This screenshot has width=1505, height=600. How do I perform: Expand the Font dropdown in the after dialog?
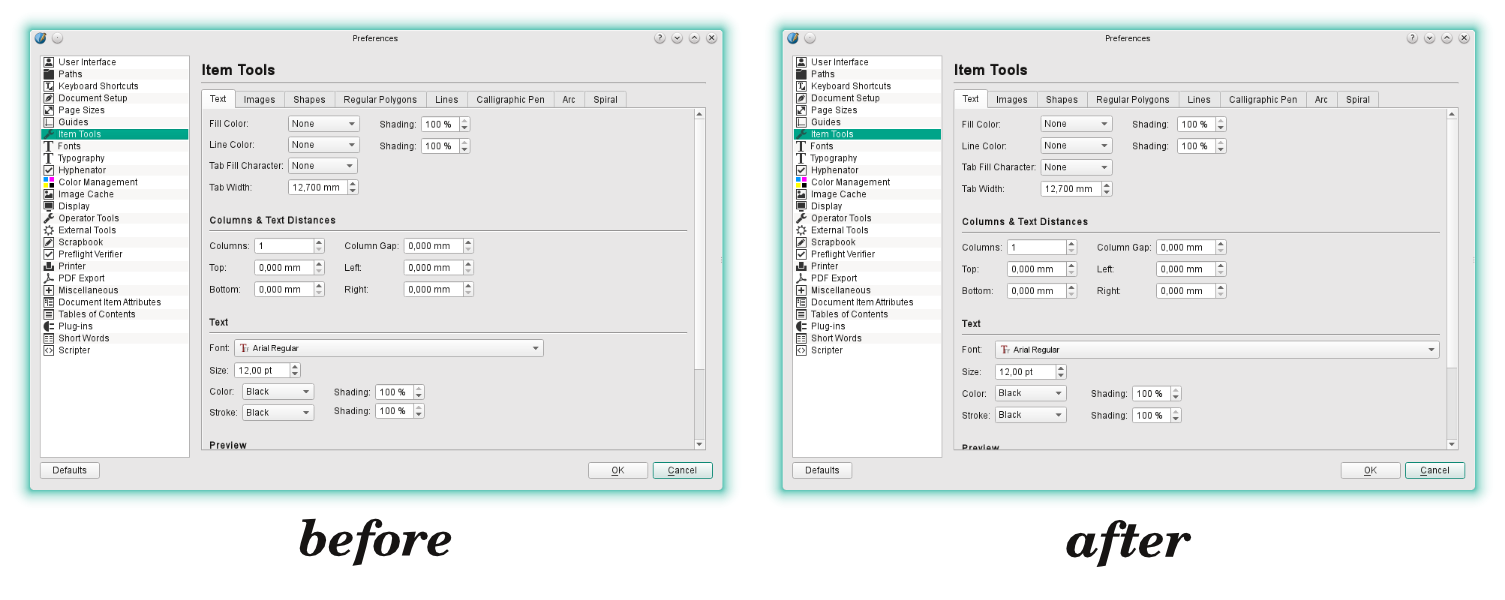click(x=1216, y=350)
